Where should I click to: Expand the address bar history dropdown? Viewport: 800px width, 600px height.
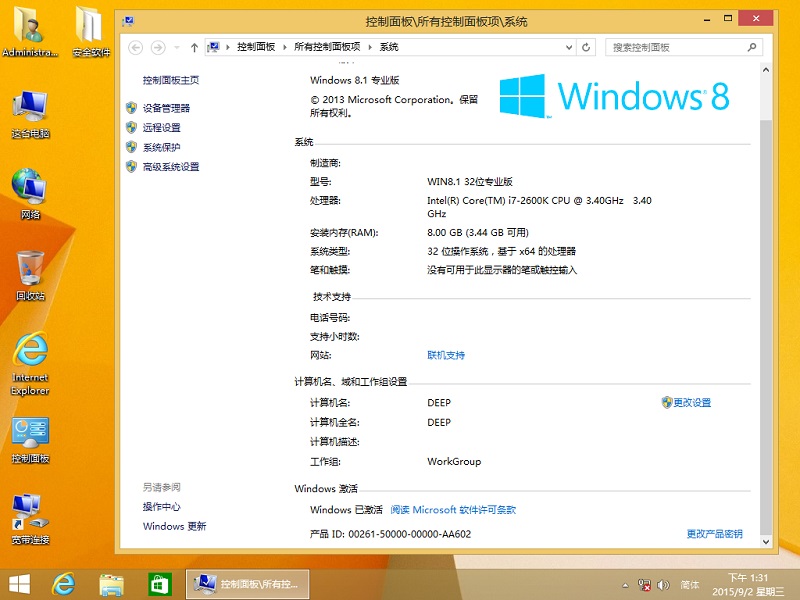coord(569,47)
